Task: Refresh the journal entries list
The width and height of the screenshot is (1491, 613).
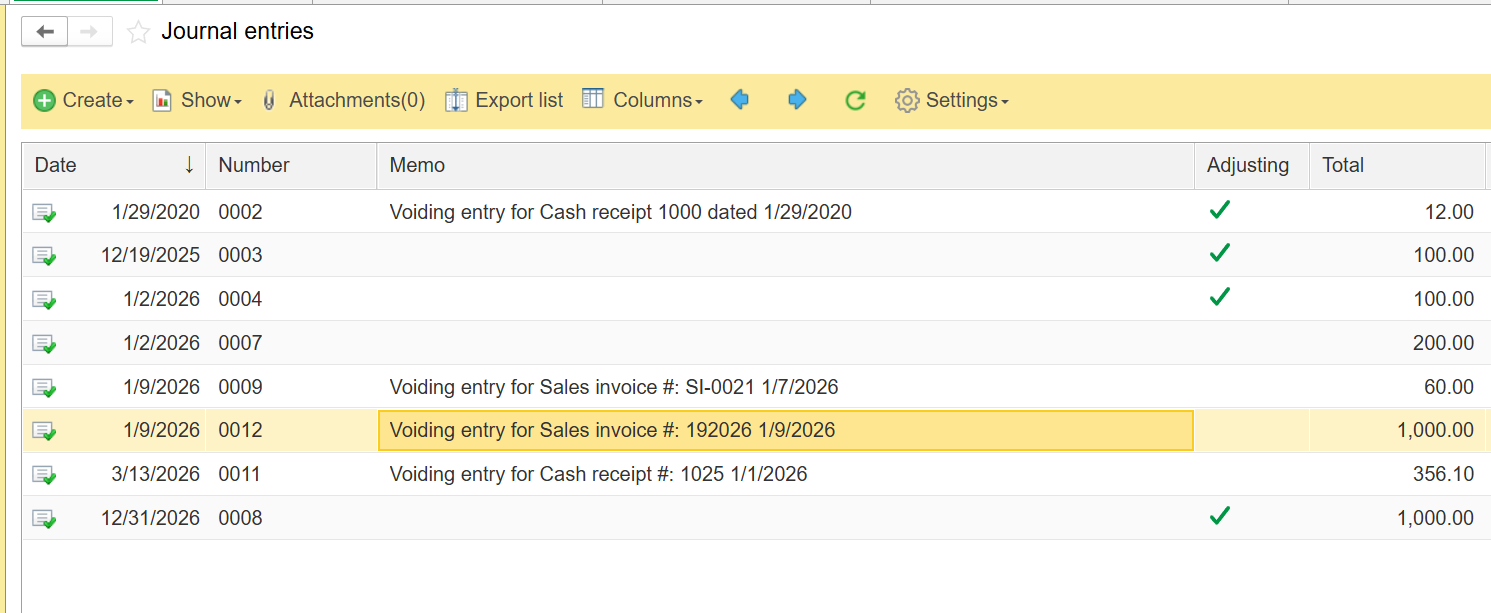Action: (x=855, y=100)
